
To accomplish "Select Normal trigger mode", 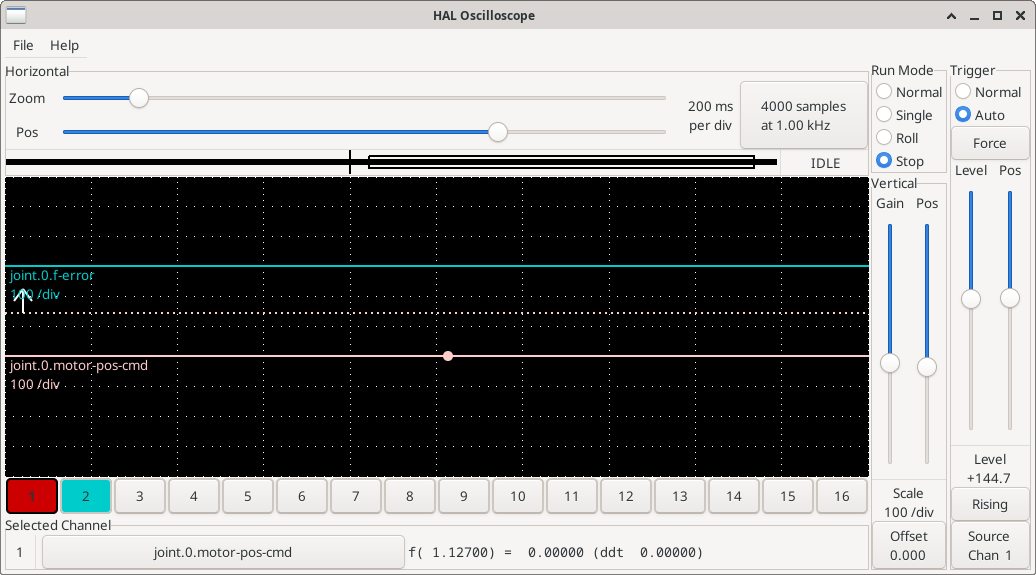I will [988, 92].
